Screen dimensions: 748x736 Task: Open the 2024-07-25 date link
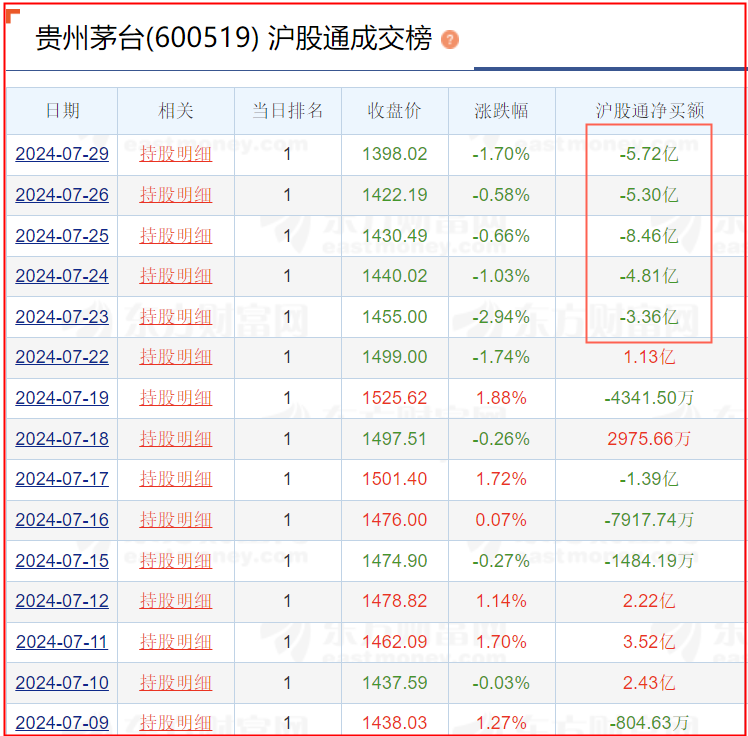(x=62, y=236)
